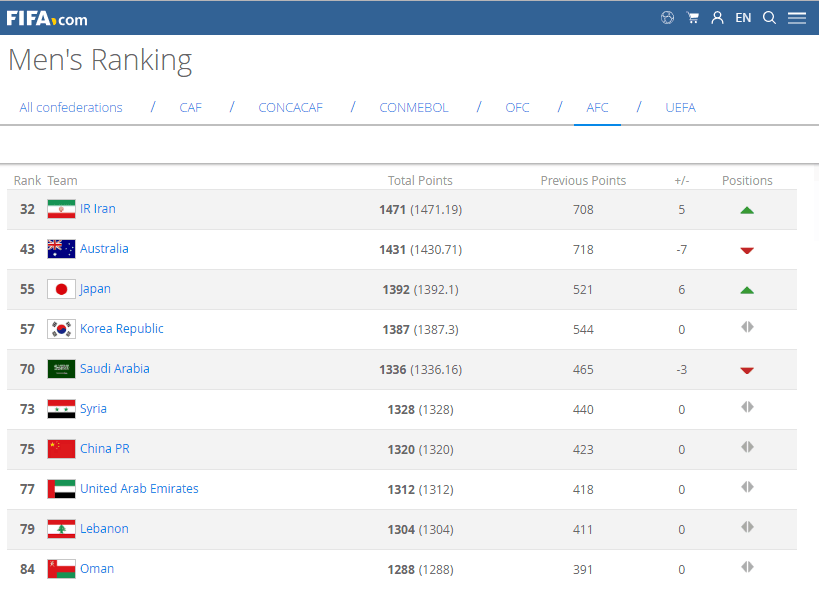The height and width of the screenshot is (589, 819).
Task: Click the Men's Ranking page heading
Action: click(100, 60)
